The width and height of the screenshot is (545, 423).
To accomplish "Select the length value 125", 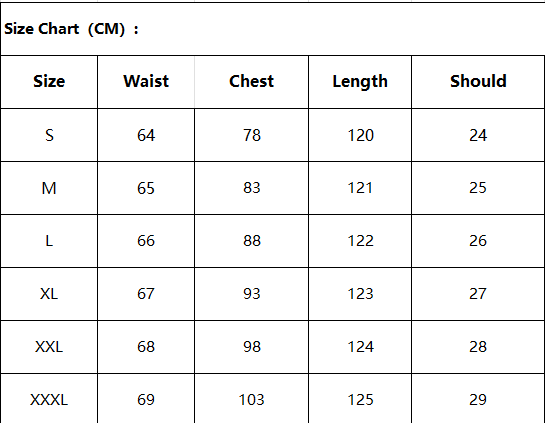I will [360, 399].
